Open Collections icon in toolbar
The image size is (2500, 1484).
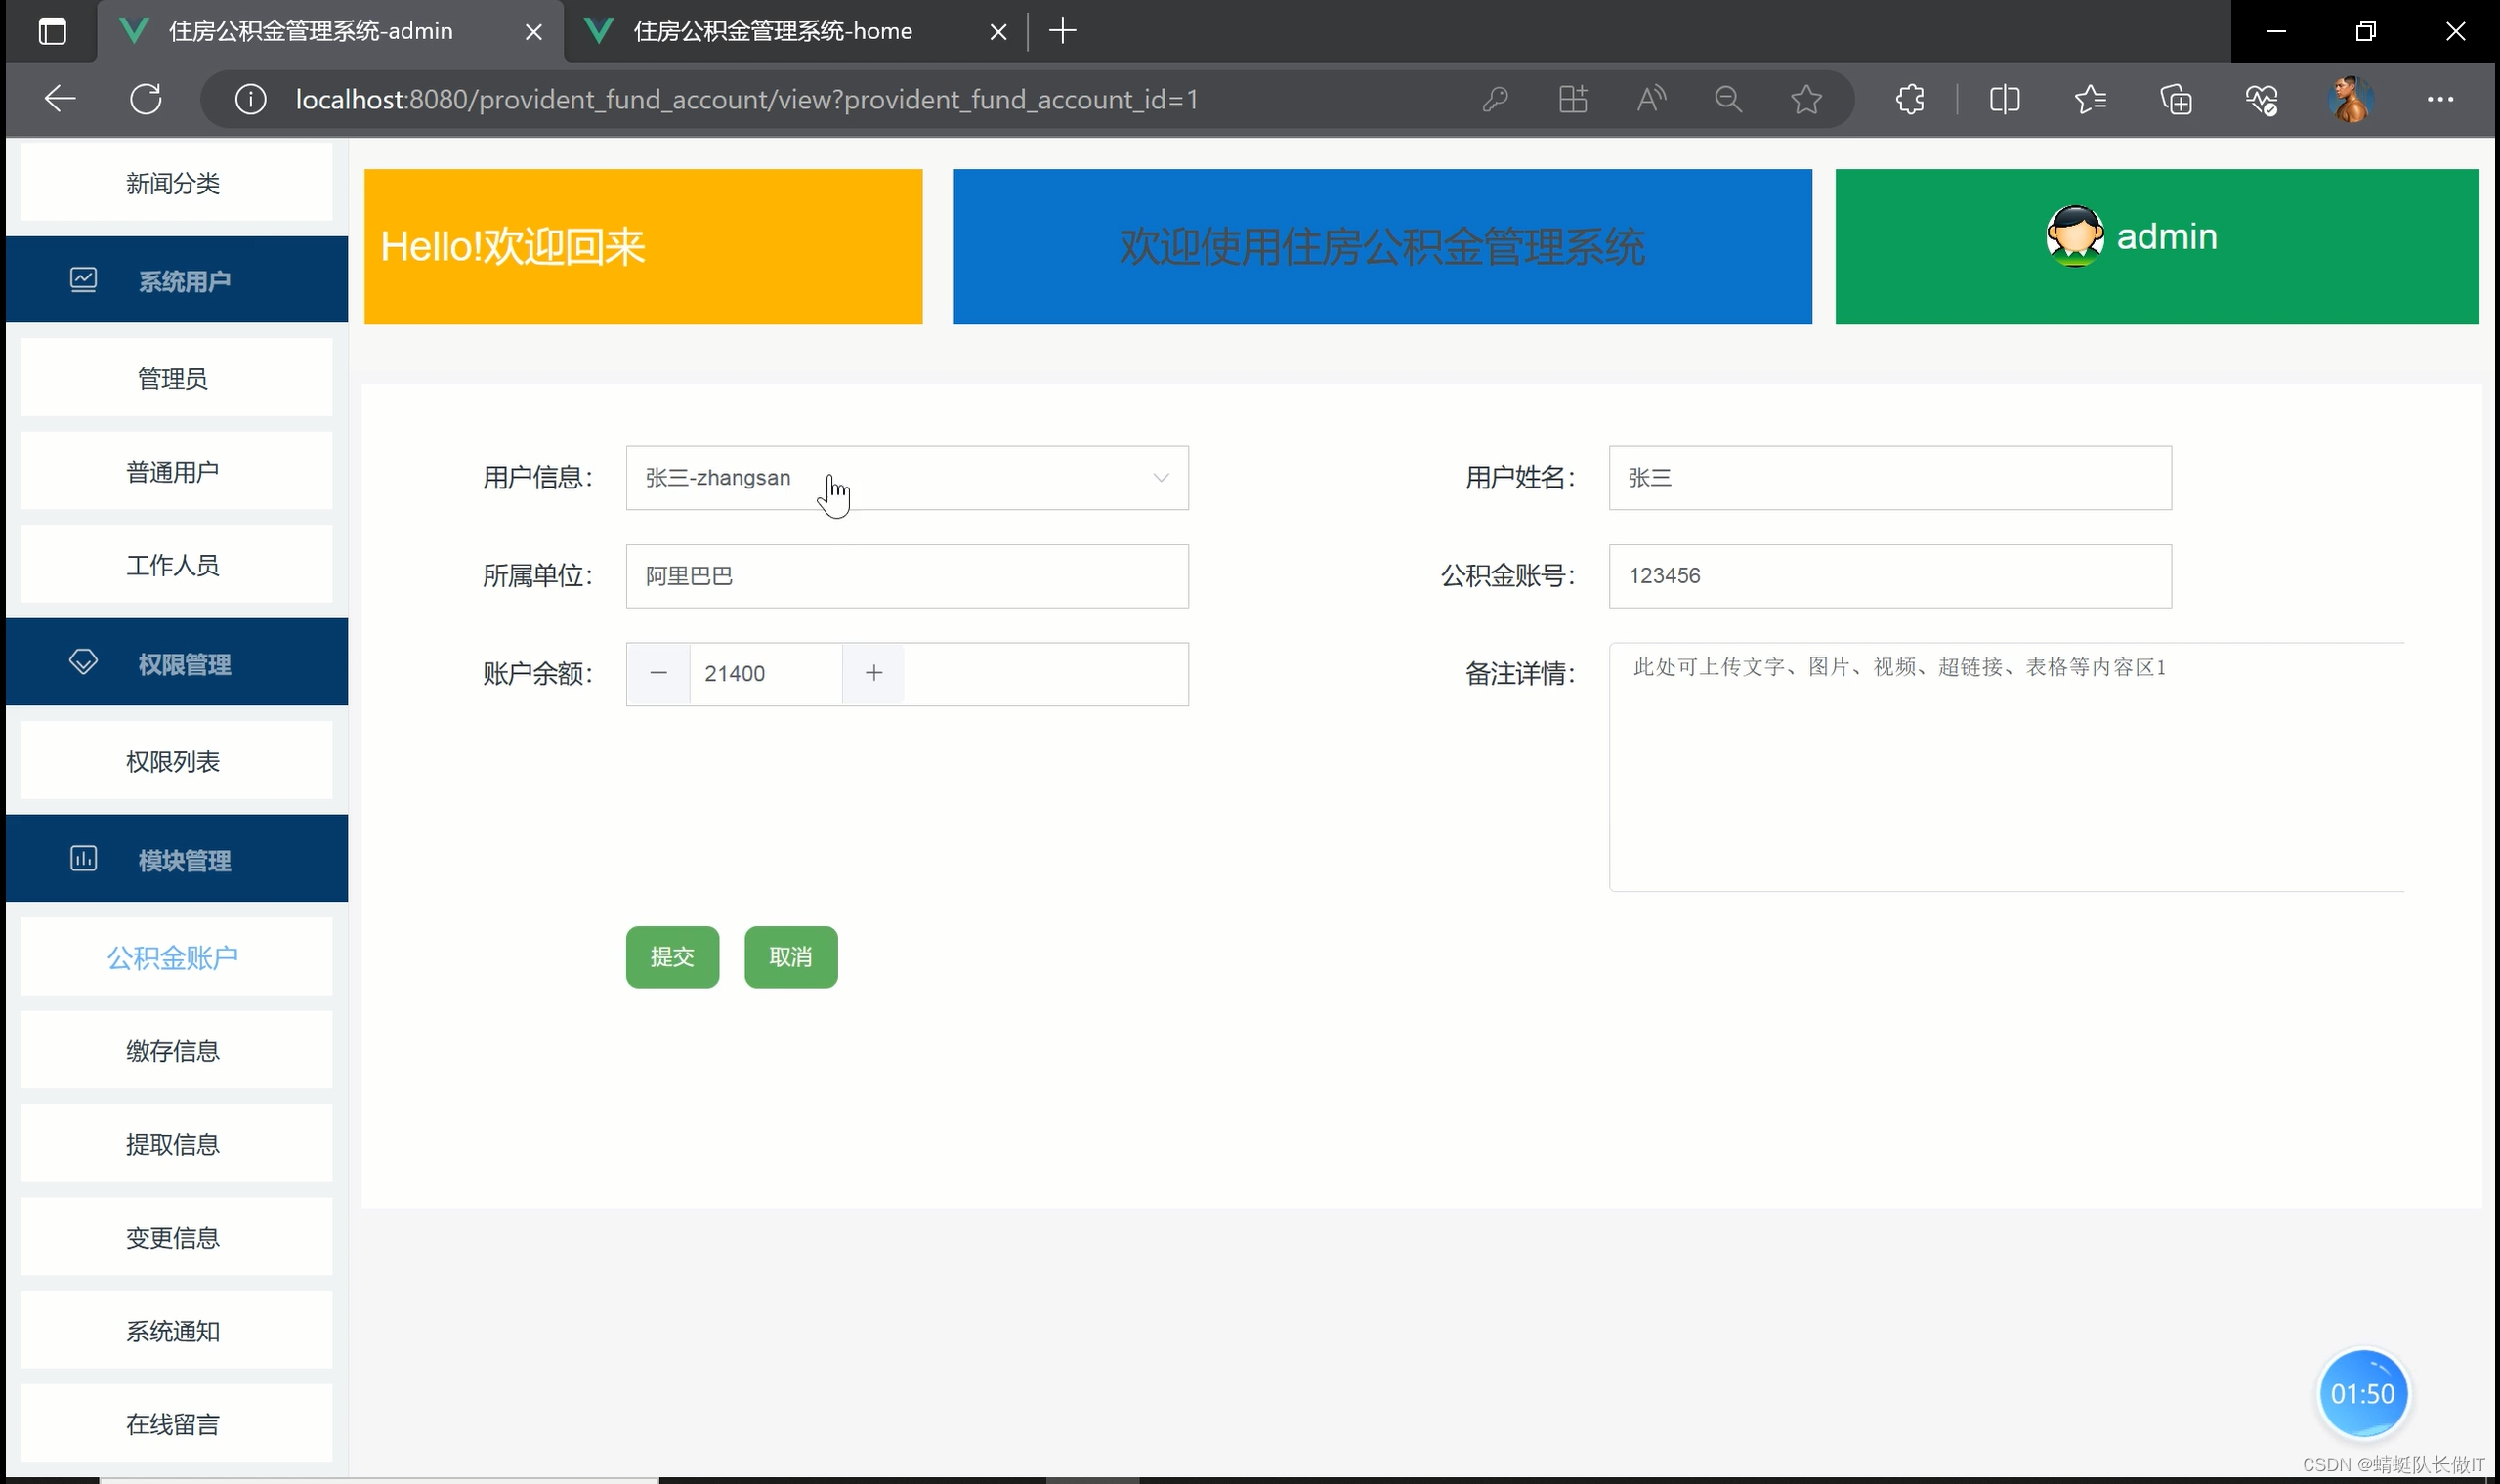click(2177, 98)
